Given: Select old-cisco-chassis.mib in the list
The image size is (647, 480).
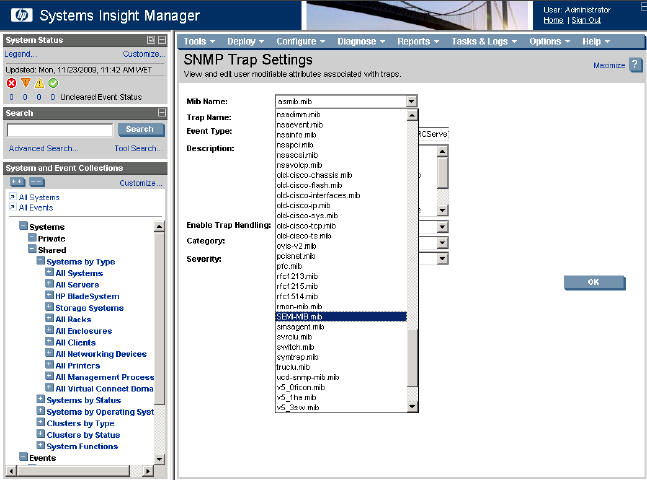Looking at the screenshot, I should (x=341, y=175).
